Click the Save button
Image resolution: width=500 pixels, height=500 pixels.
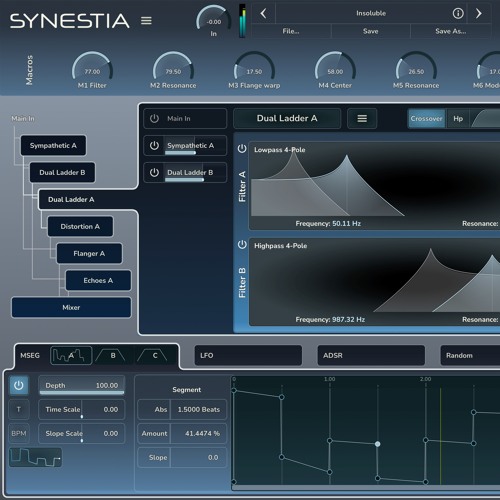tap(370, 31)
